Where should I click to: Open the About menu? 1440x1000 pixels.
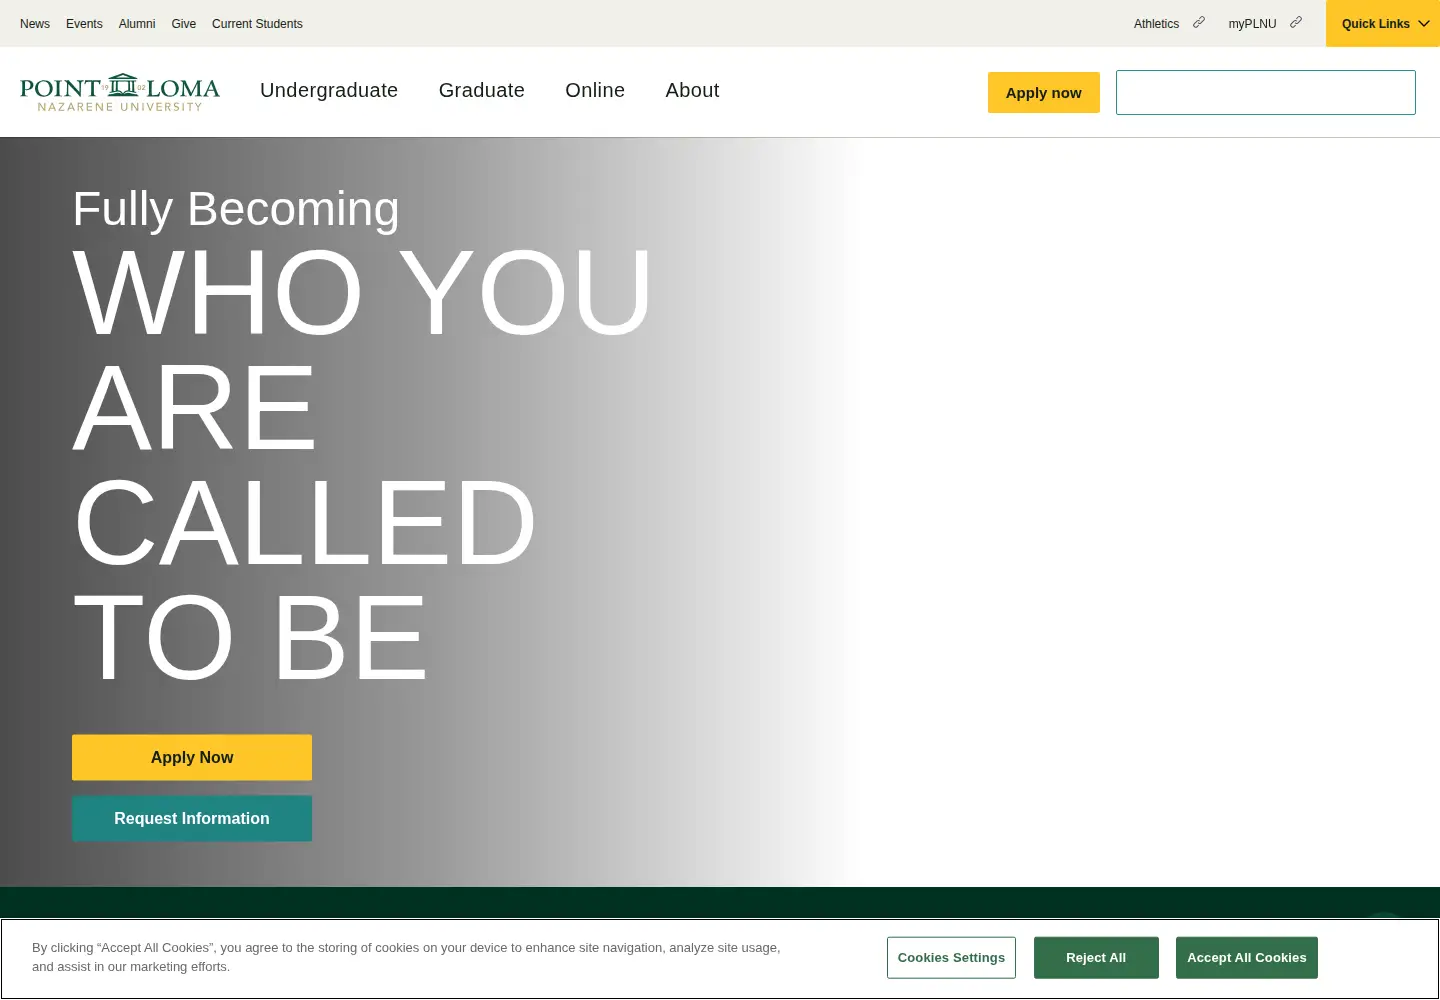692,90
